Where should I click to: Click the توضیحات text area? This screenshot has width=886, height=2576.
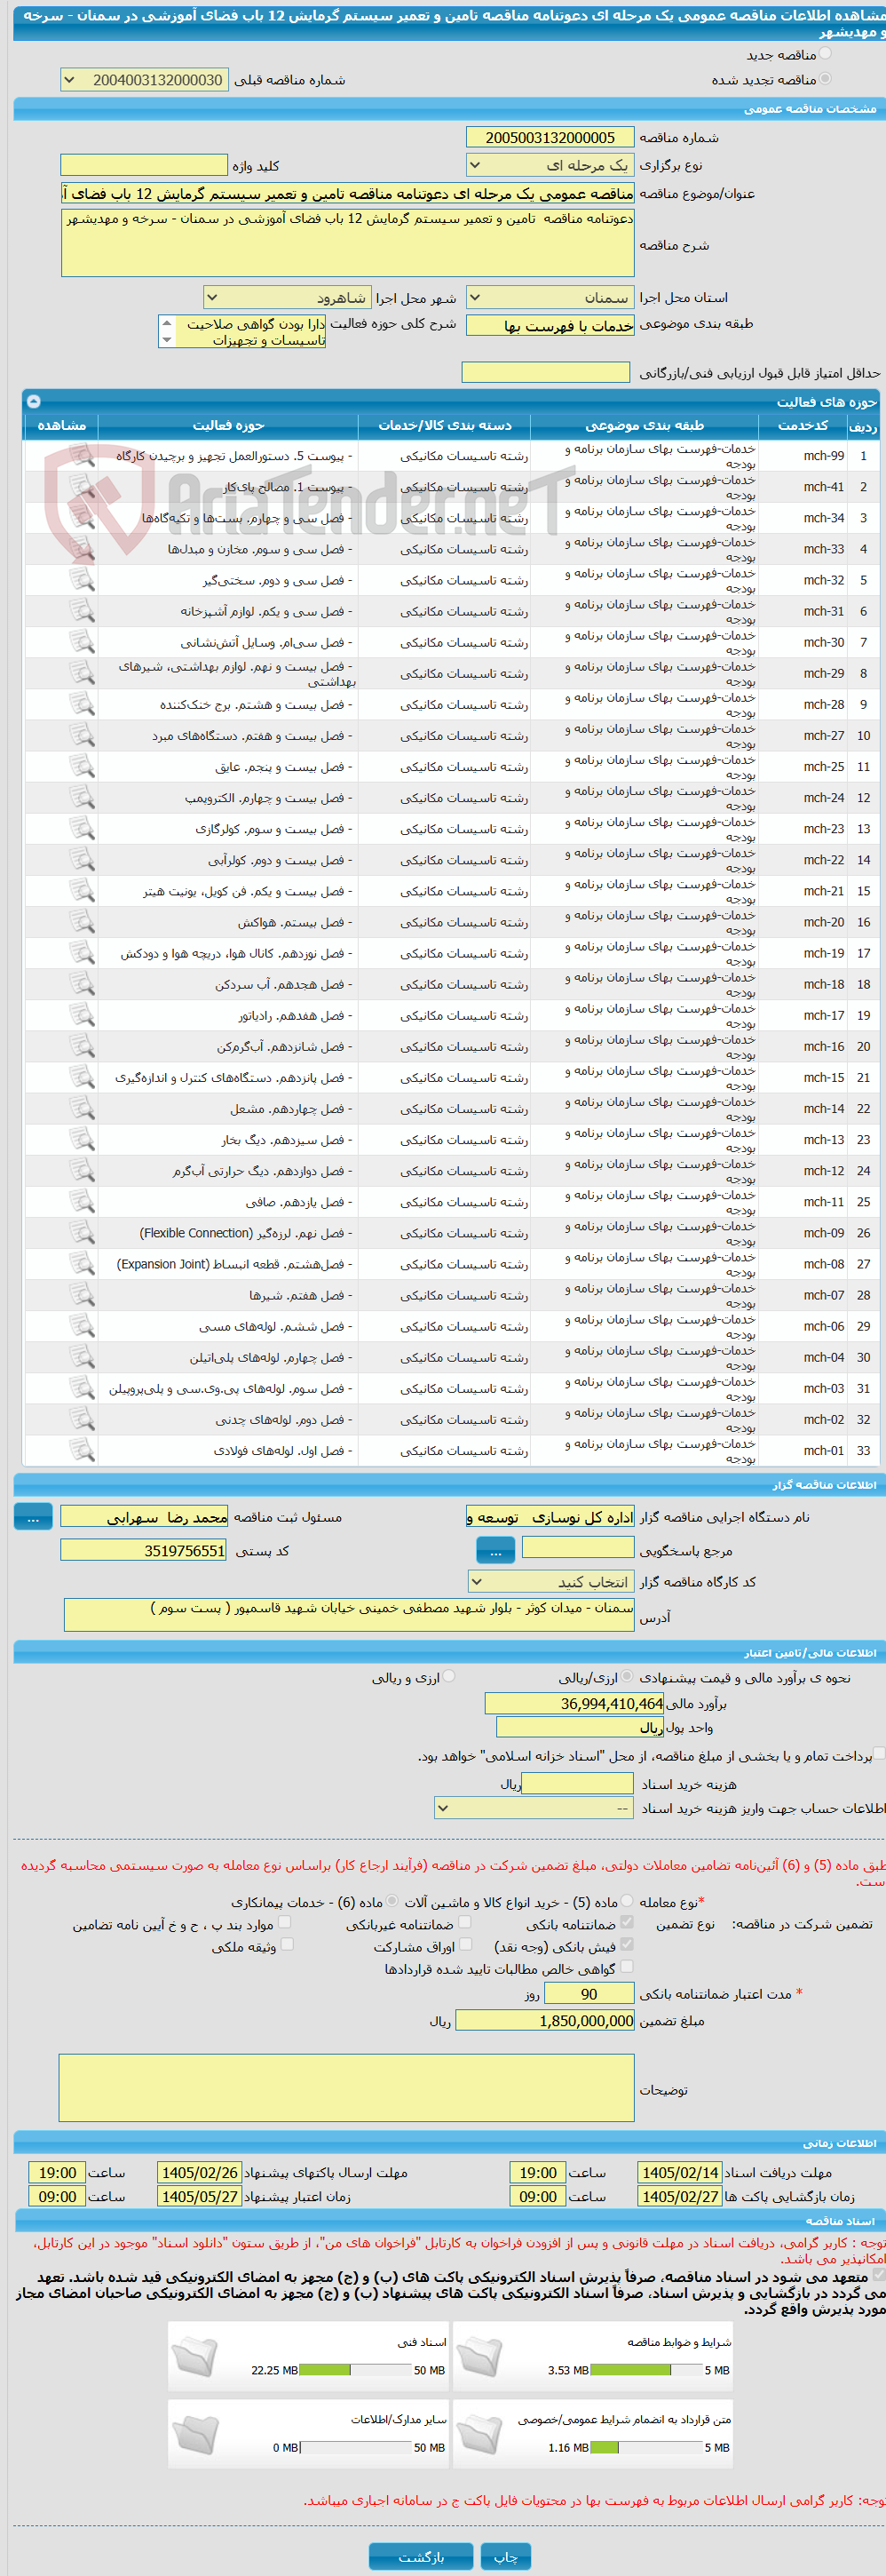(x=347, y=2088)
